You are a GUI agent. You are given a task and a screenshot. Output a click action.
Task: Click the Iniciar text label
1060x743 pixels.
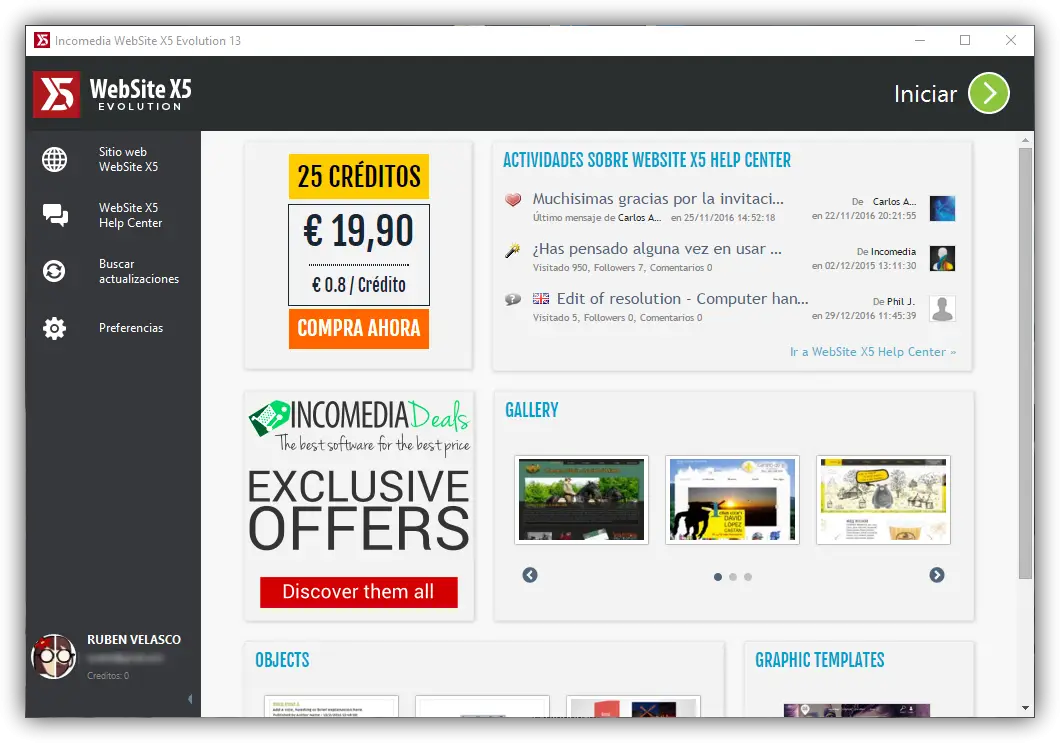click(x=925, y=93)
